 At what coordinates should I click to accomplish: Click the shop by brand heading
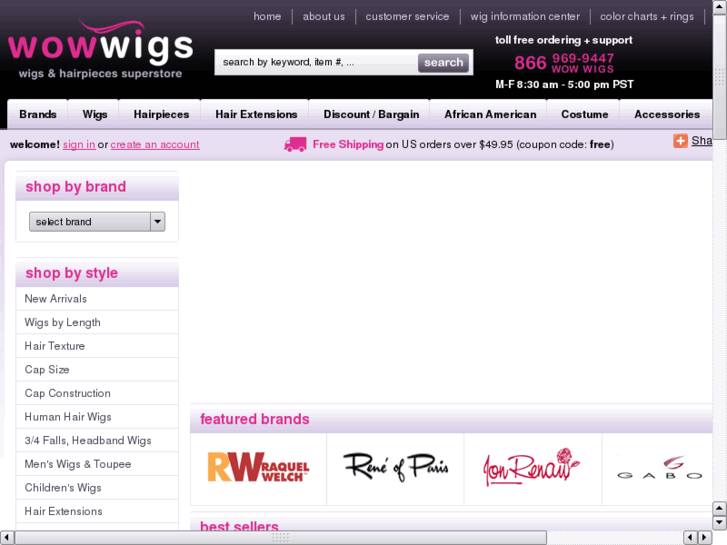[x=76, y=186]
